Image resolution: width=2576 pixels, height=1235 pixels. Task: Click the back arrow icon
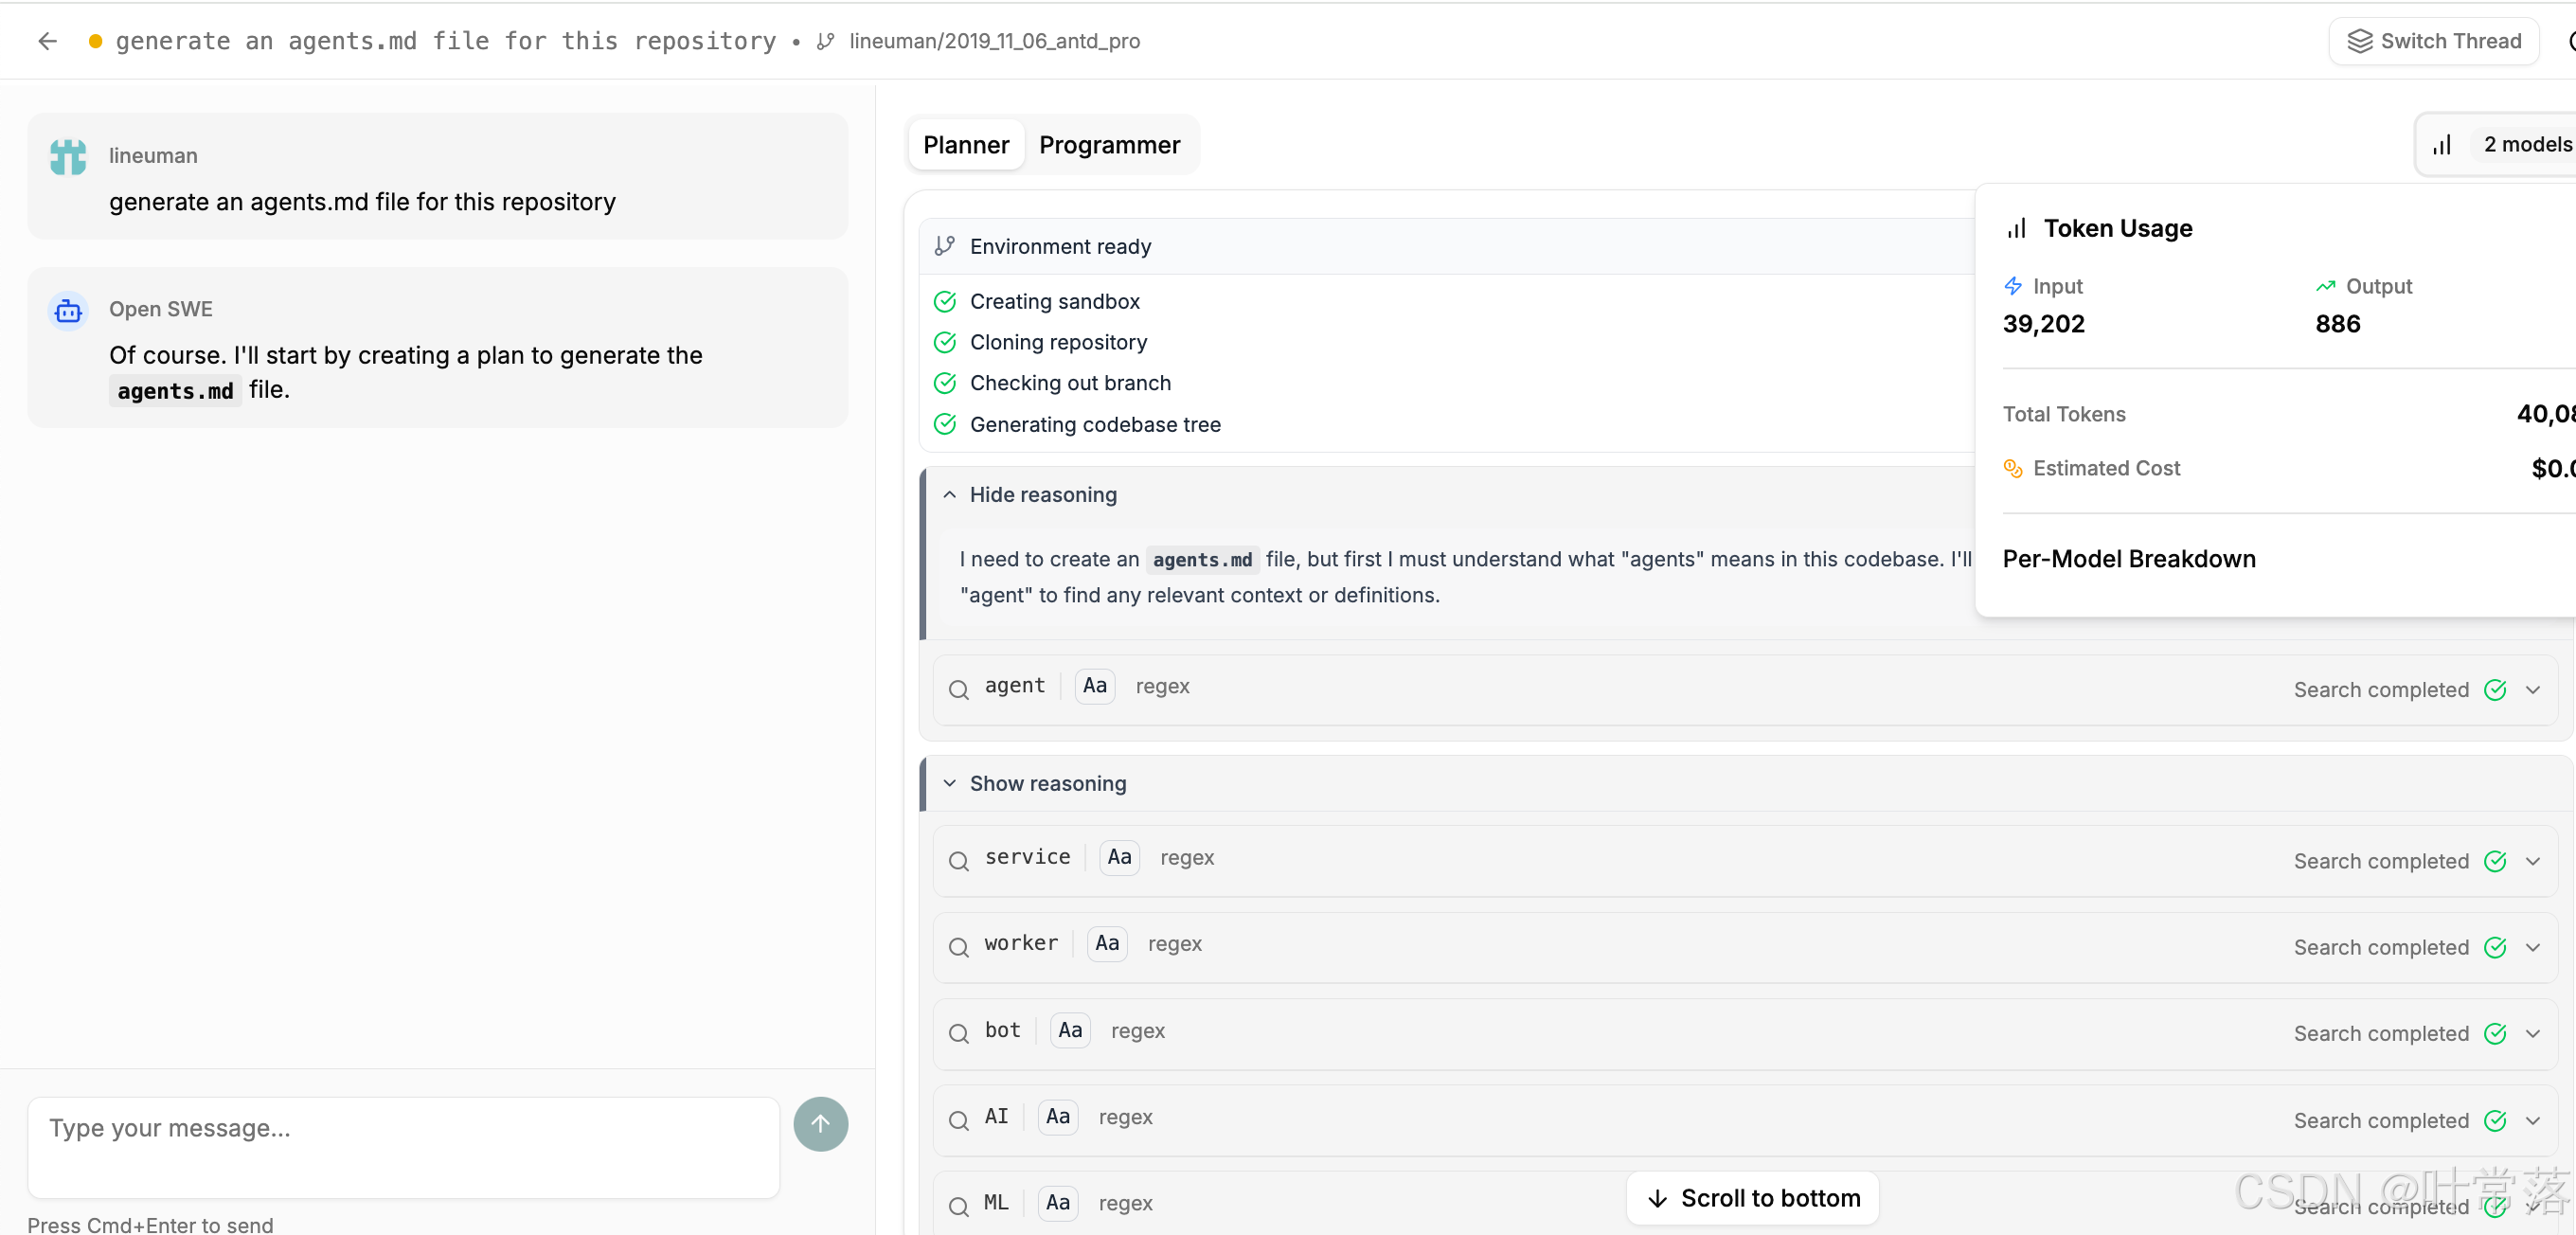point(47,41)
